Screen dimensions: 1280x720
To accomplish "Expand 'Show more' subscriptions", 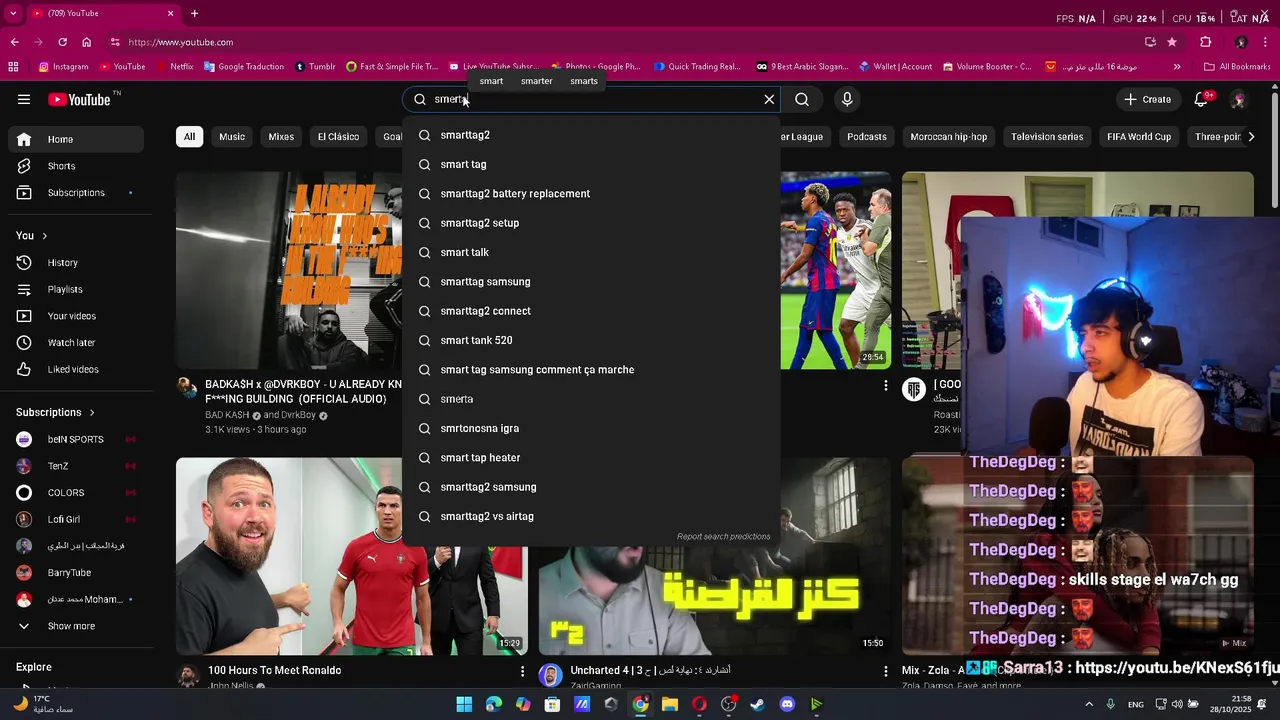I will click(75, 626).
